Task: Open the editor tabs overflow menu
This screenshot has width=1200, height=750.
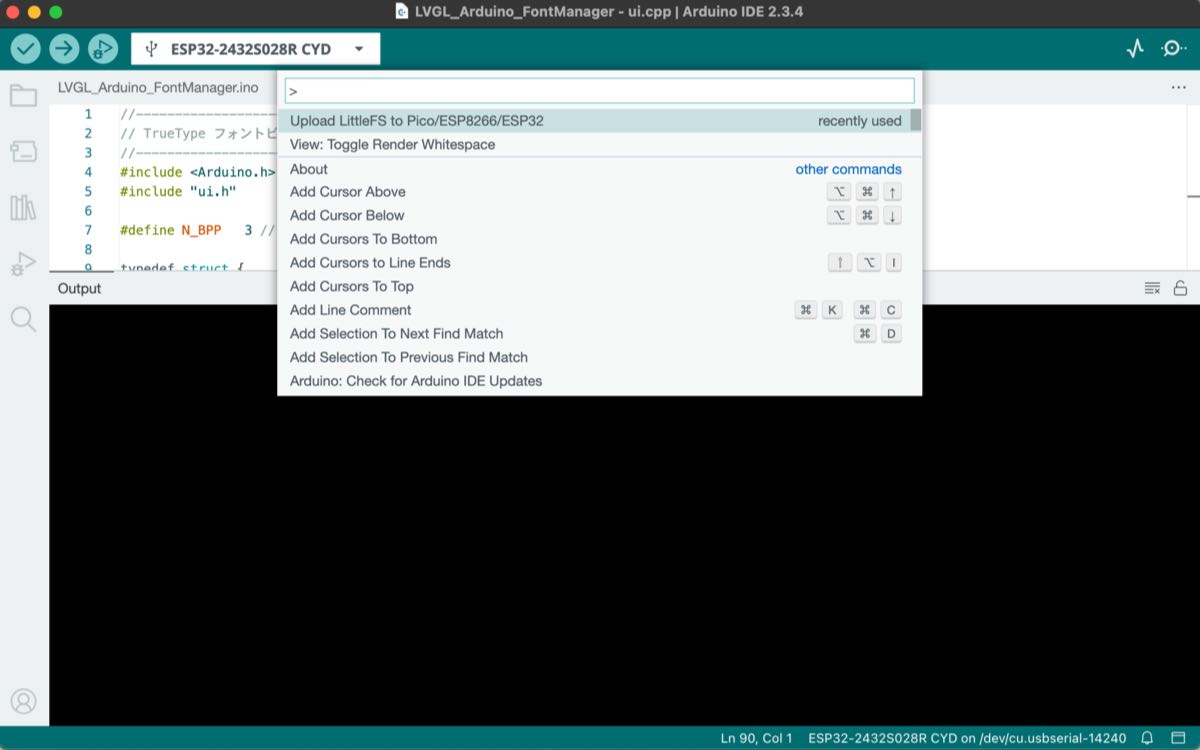Action: pyautogui.click(x=1178, y=88)
